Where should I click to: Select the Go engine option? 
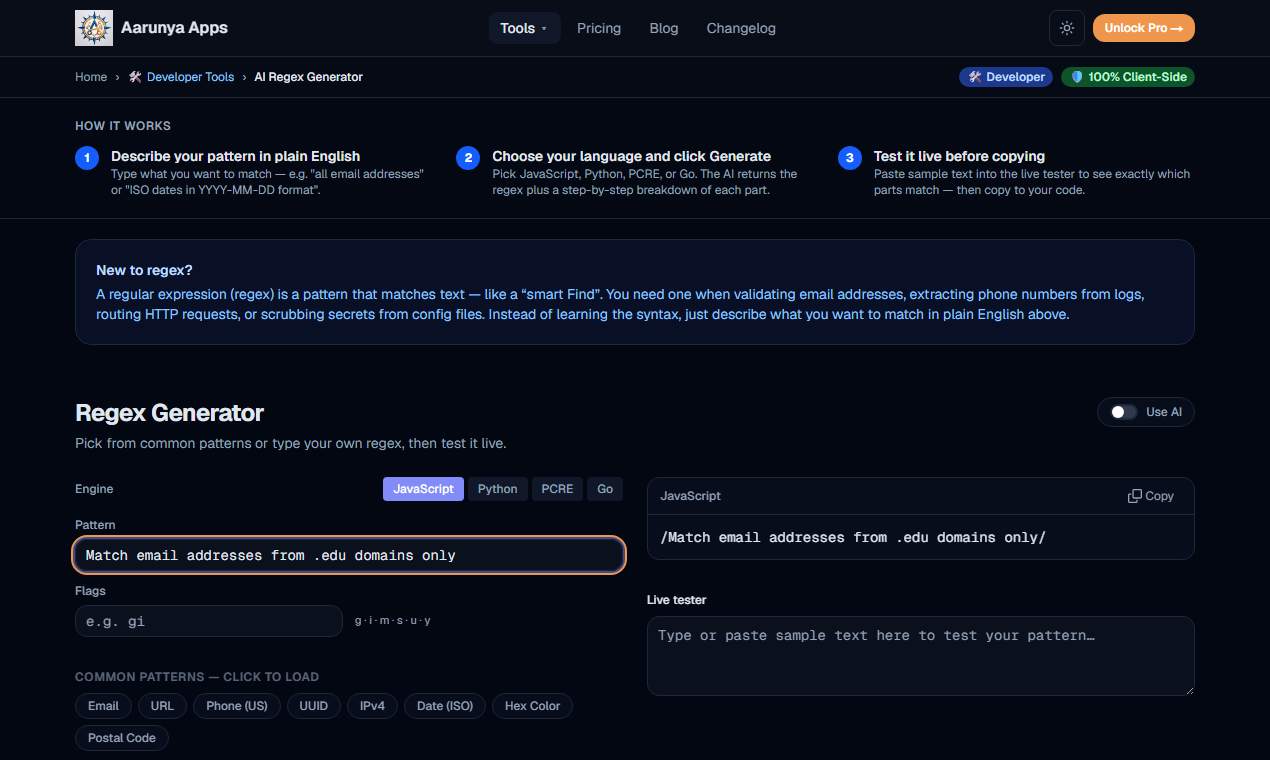(605, 489)
